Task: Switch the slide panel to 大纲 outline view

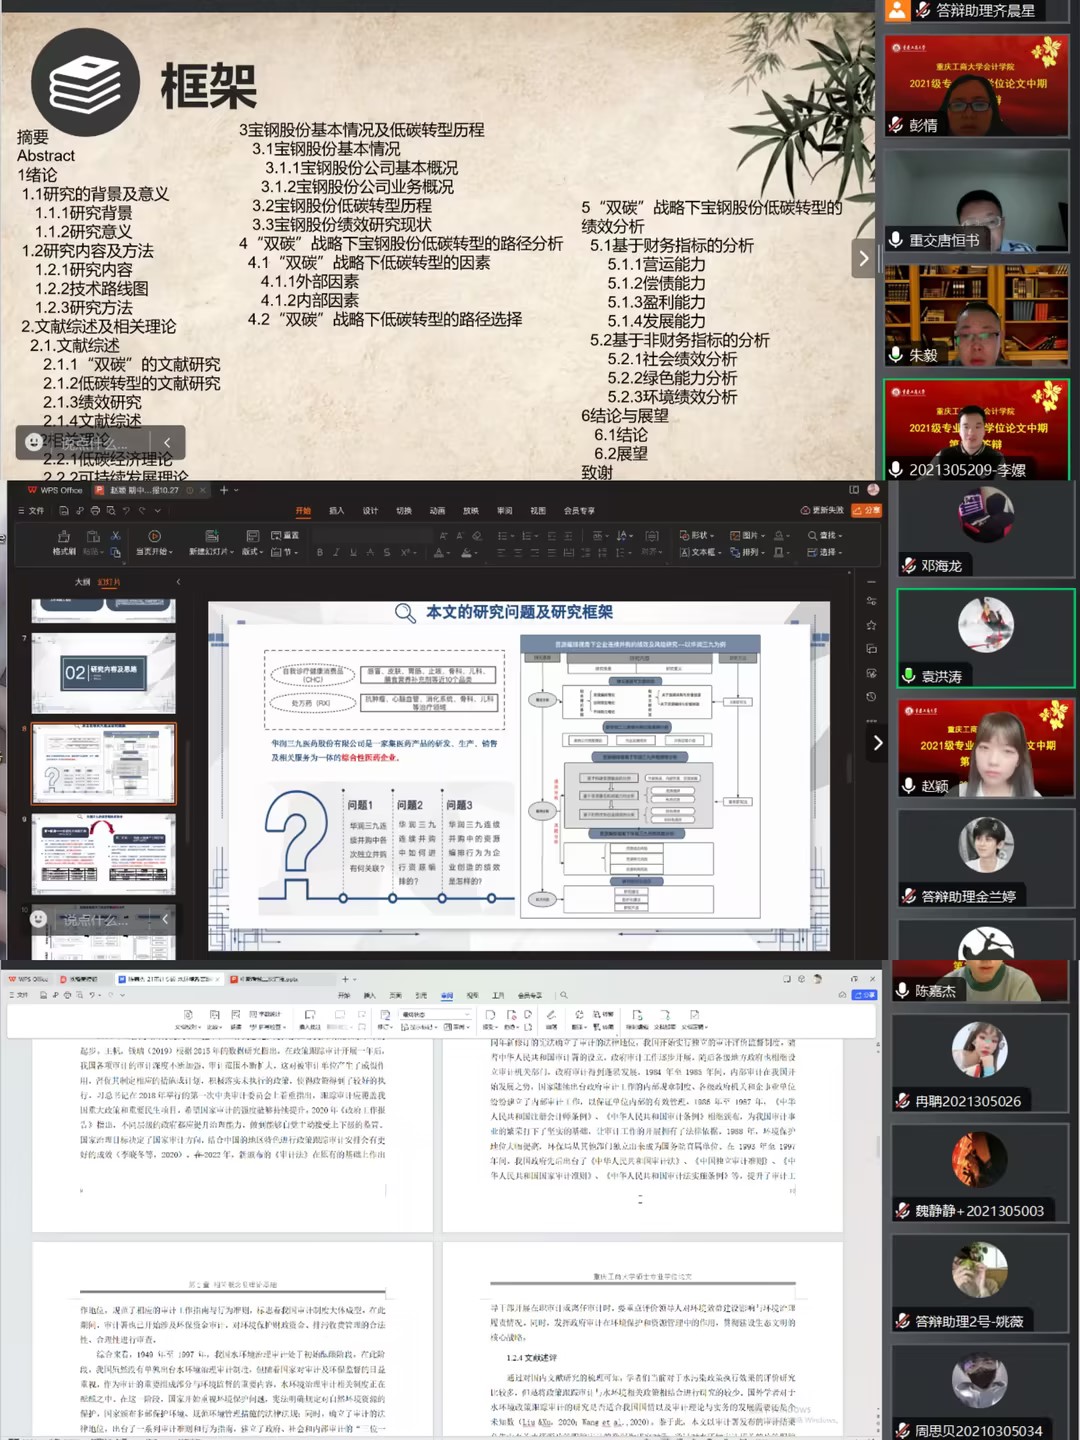Action: click(x=82, y=582)
